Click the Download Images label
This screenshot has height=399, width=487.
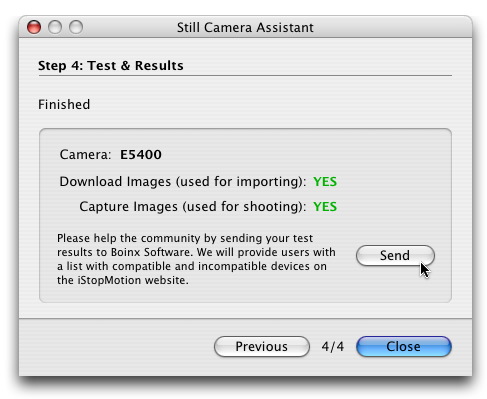(x=183, y=182)
